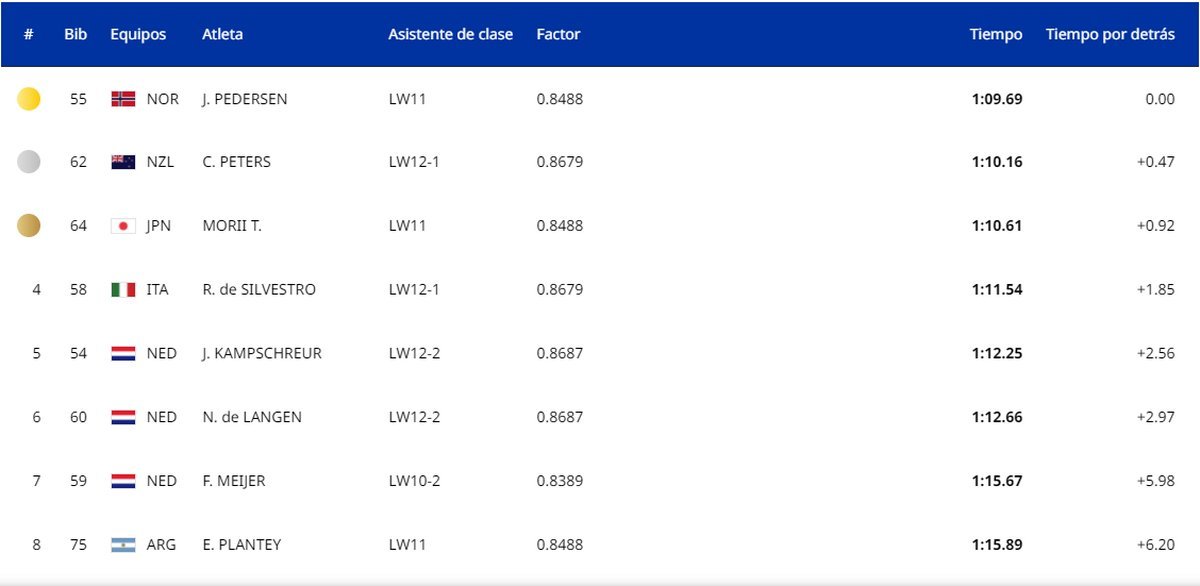Click the Tiempo por detrás header
Screen dimensions: 1200x586
[1110, 34]
